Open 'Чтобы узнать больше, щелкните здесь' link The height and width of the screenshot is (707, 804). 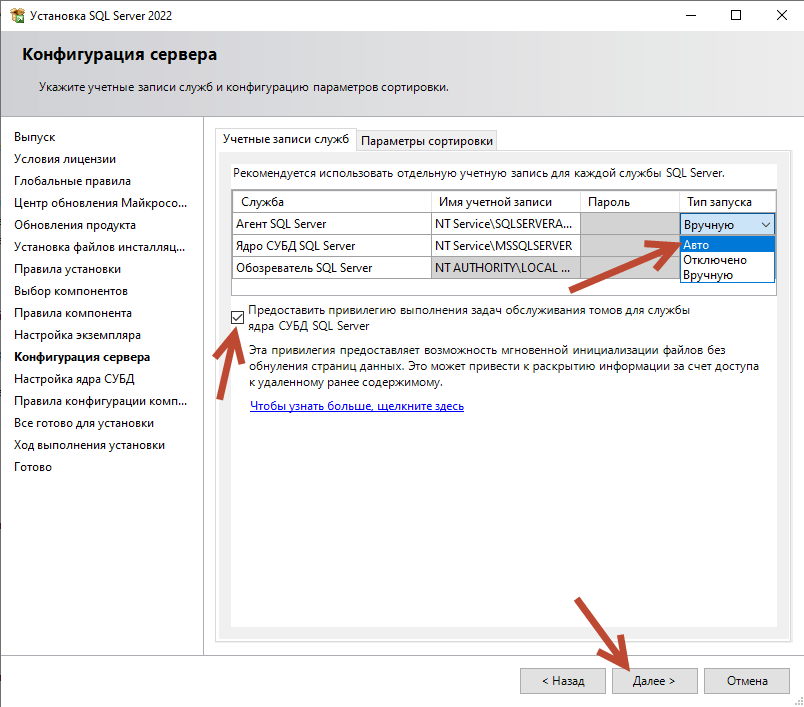pos(356,406)
